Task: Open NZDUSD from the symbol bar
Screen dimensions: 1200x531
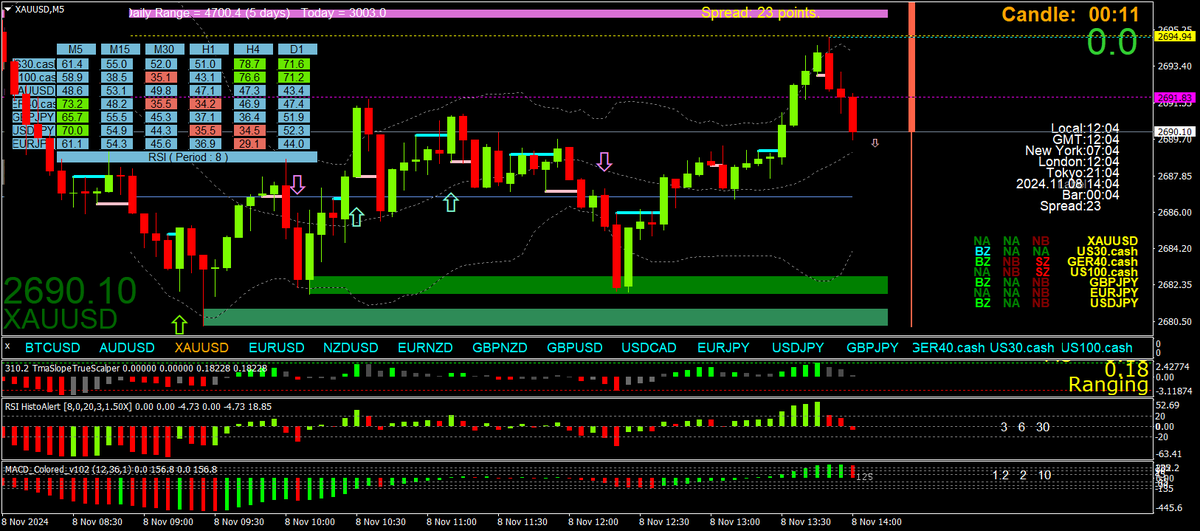Action: pos(350,347)
